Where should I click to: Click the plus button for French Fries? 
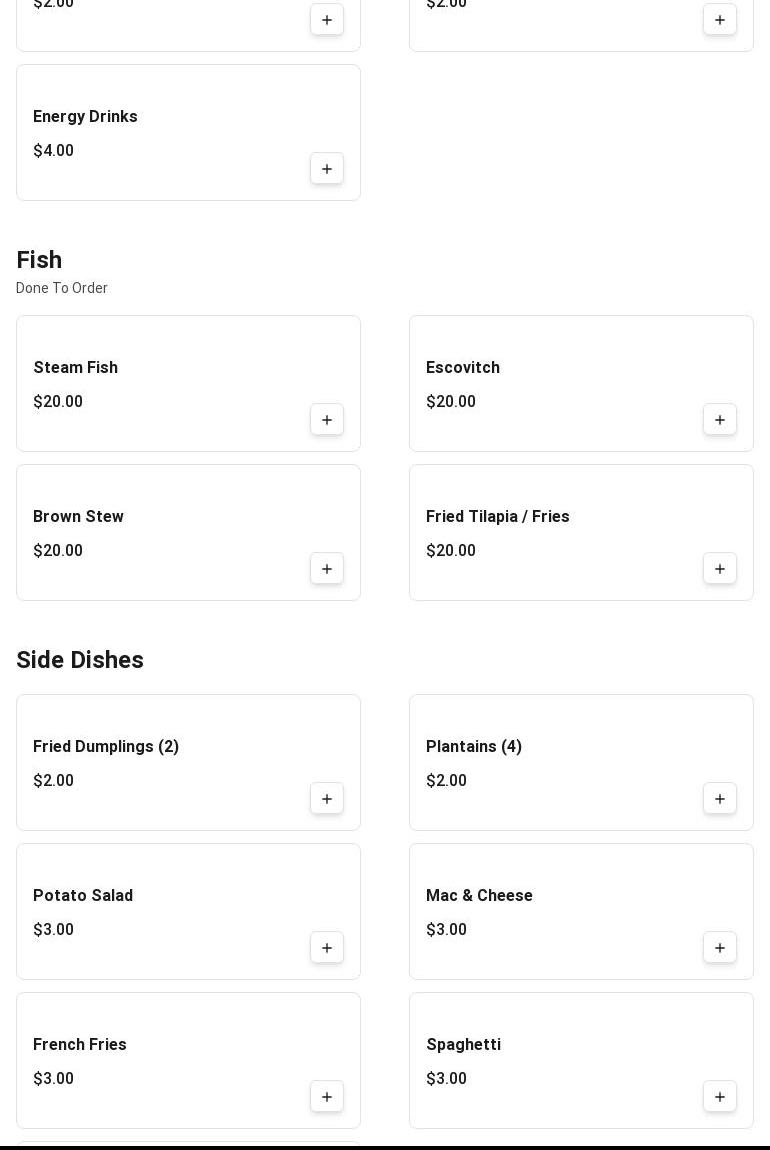pyautogui.click(x=327, y=1097)
